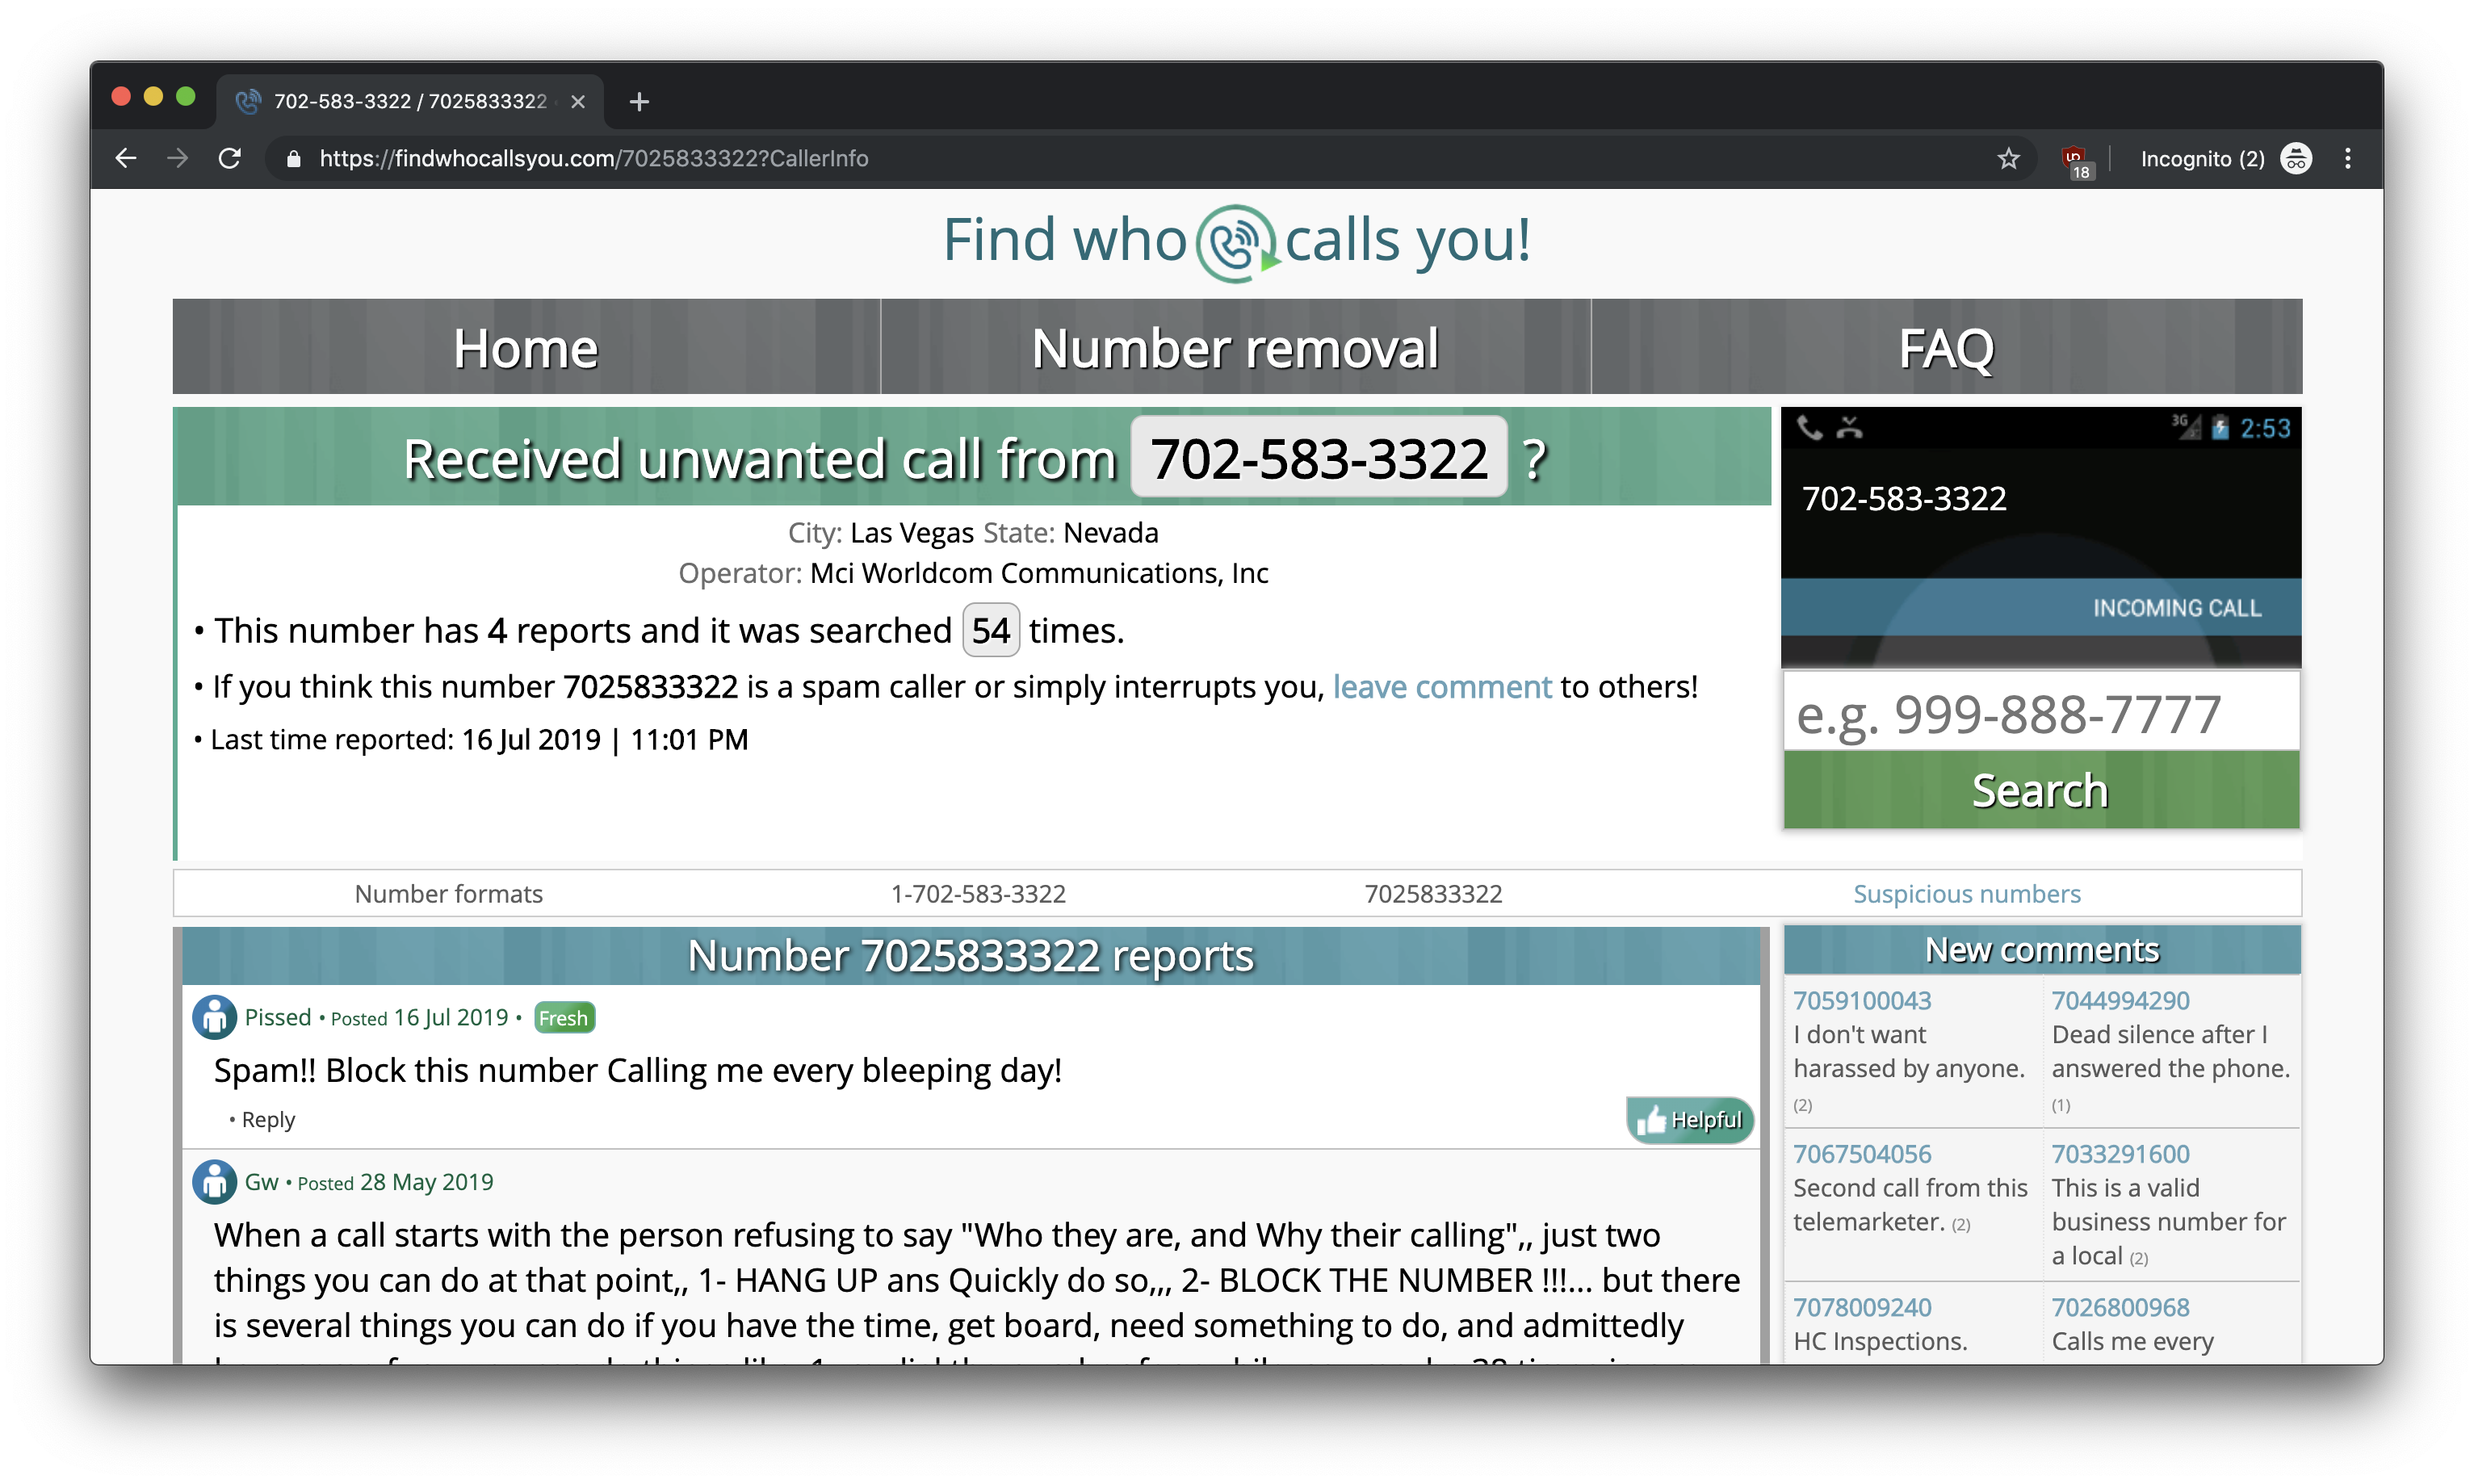Click the Incognito profile icon
The width and height of the screenshot is (2474, 1484).
(x=2295, y=158)
